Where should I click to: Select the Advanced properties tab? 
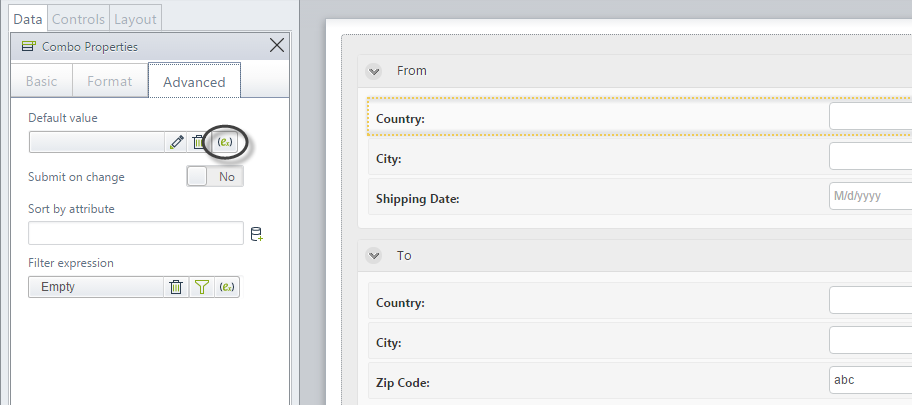pos(194,81)
